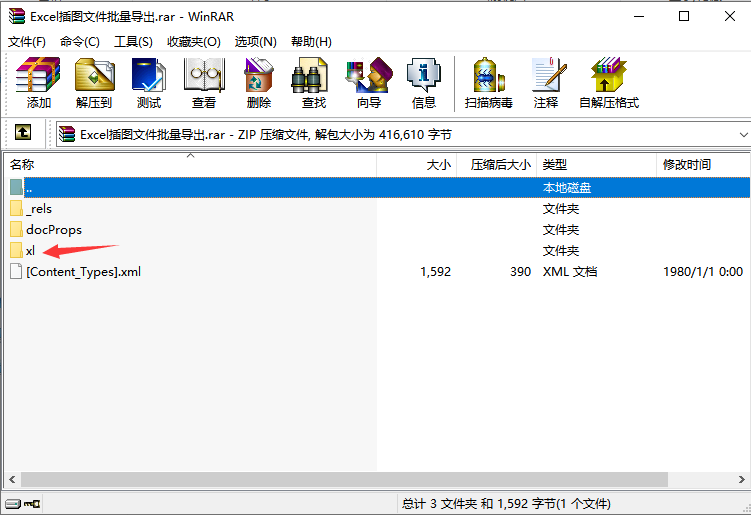
Task: Click the archive path address field
Action: pyautogui.click(x=402, y=135)
